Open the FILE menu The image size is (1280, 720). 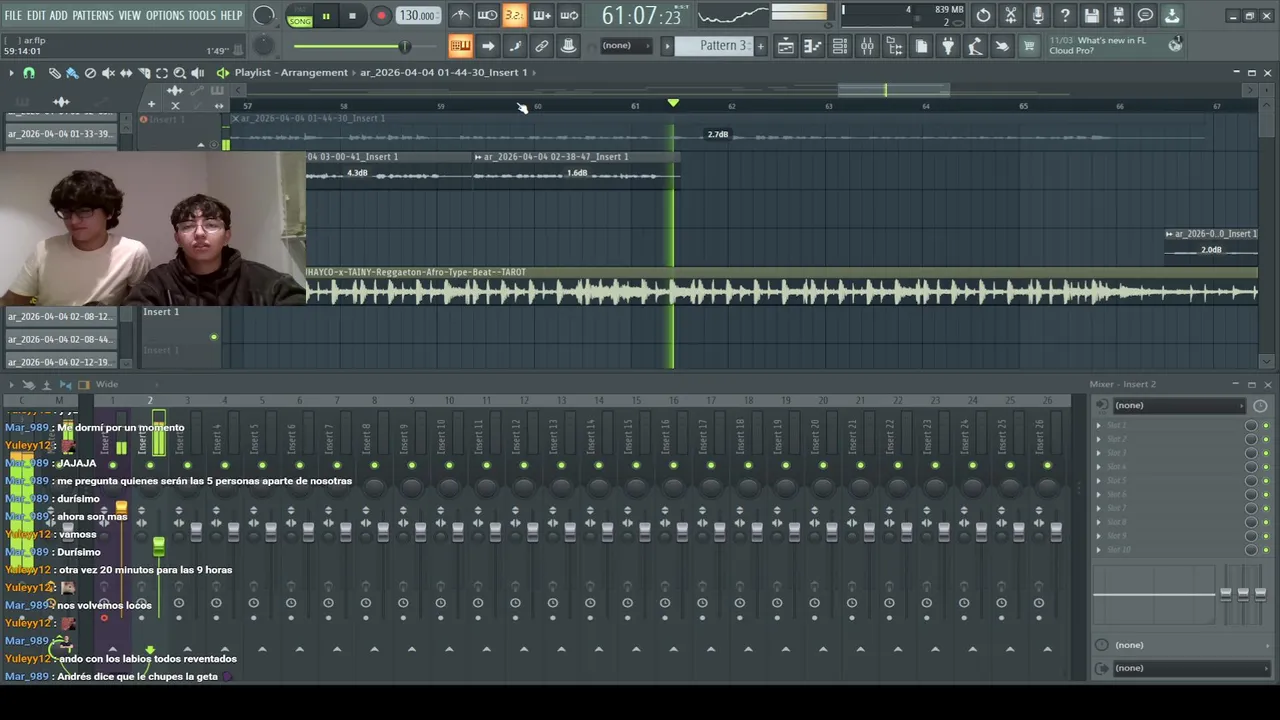pos(13,15)
